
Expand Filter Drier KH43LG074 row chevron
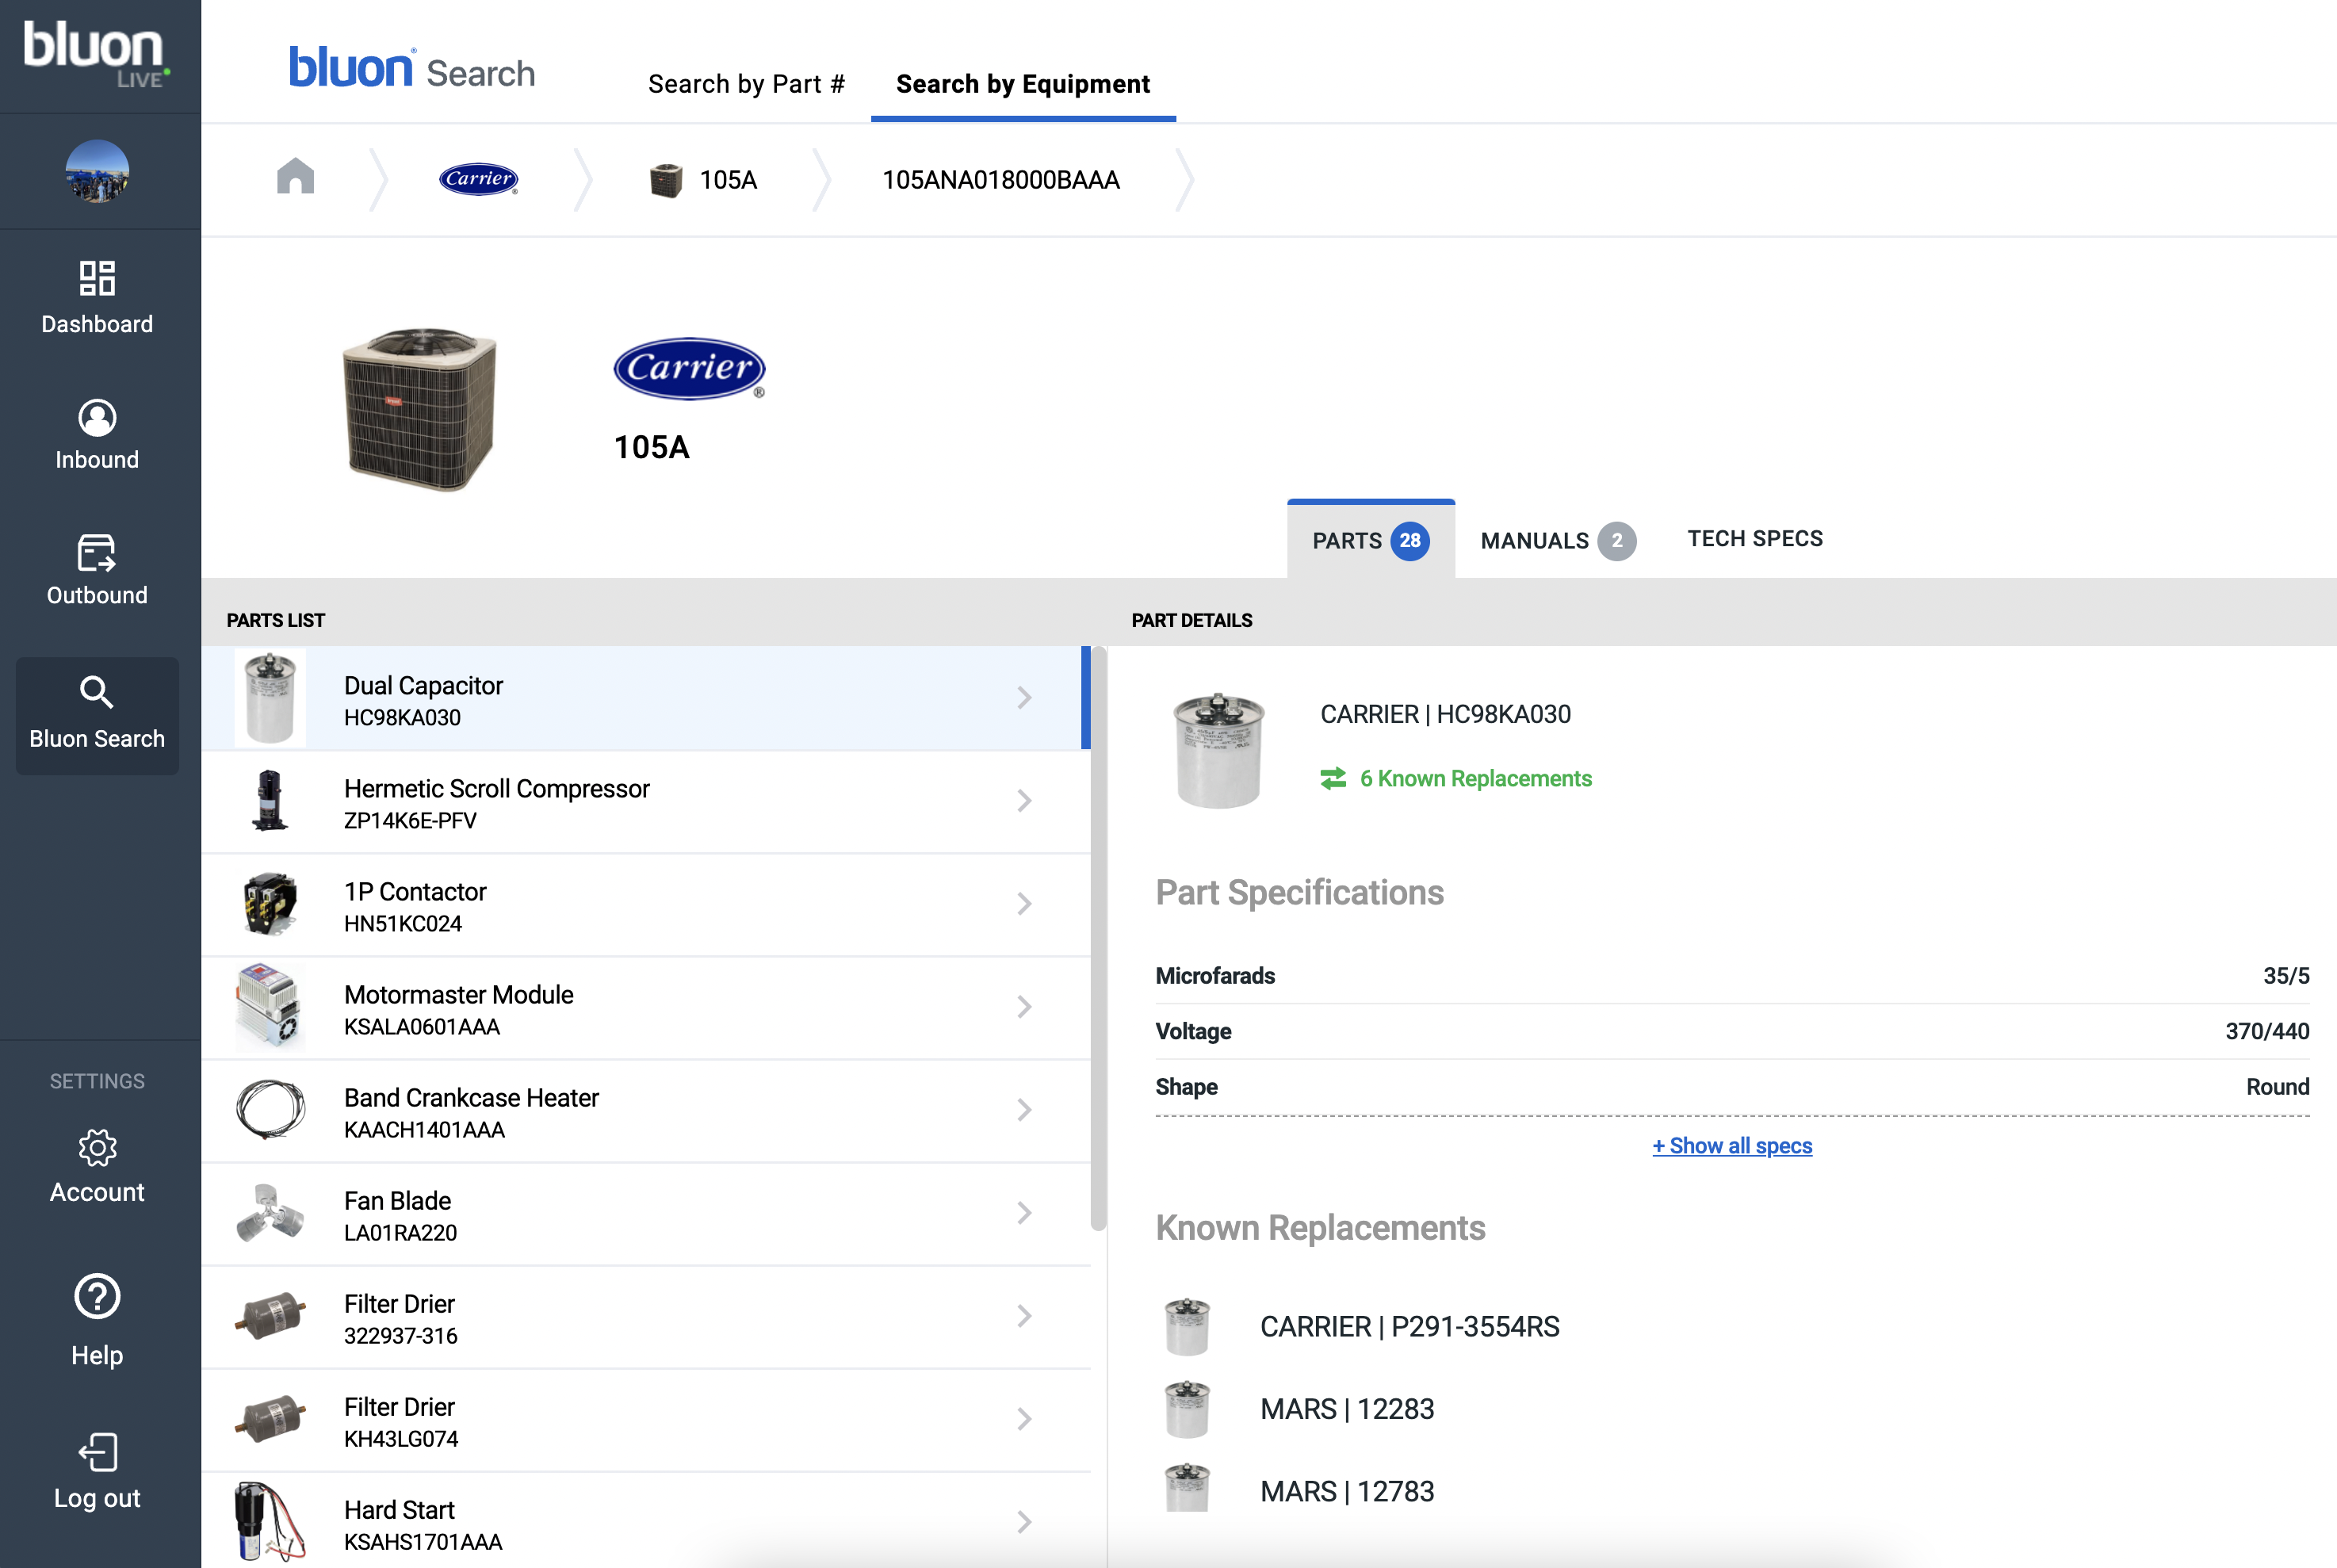1024,1419
